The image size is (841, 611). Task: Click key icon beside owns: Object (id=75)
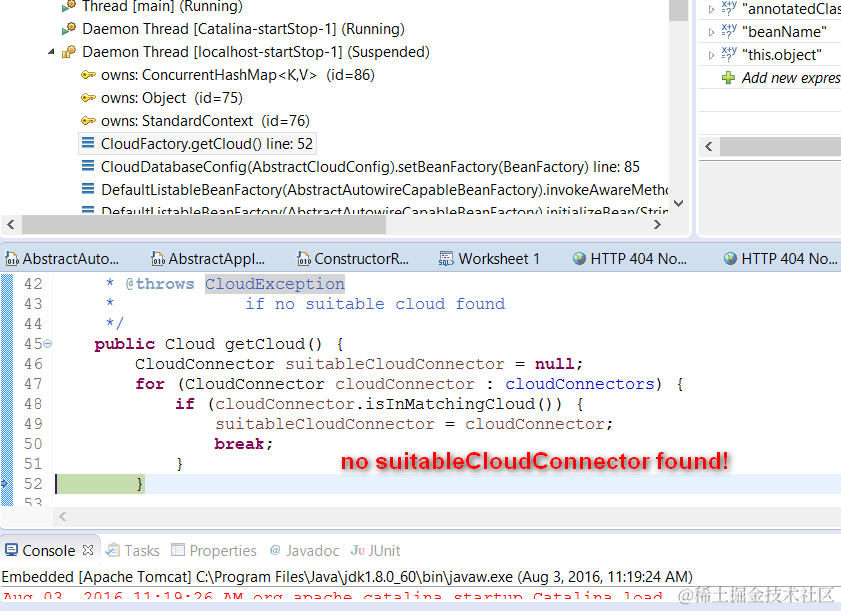88,98
